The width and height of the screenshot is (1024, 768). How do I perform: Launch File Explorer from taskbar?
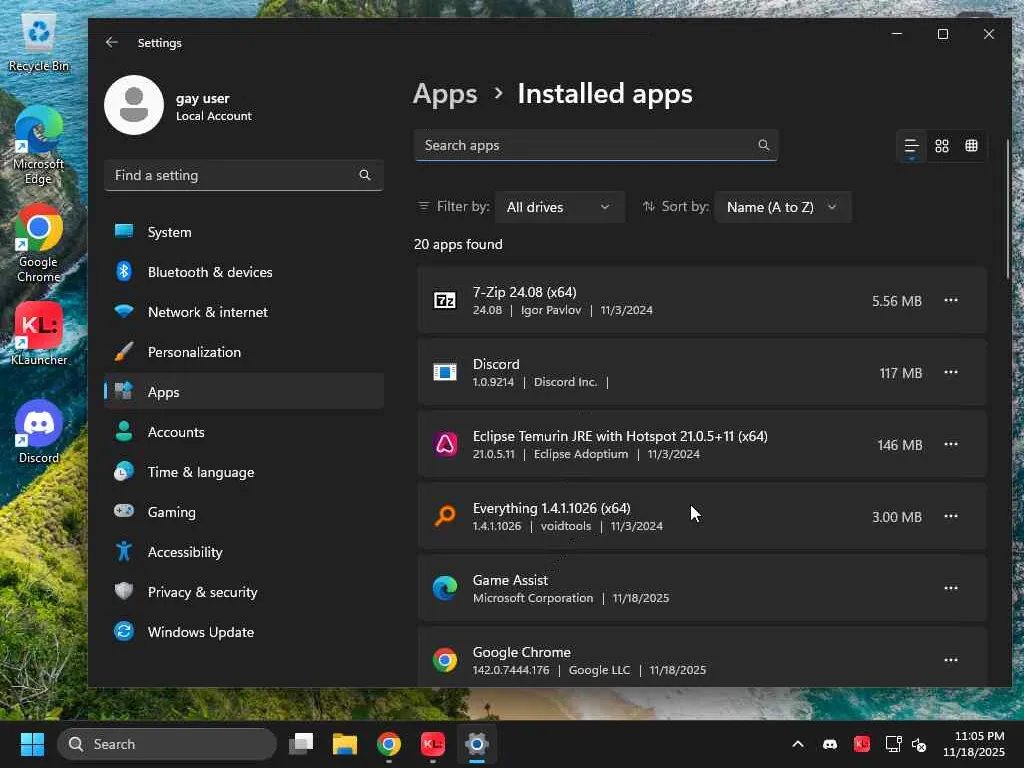tap(345, 744)
